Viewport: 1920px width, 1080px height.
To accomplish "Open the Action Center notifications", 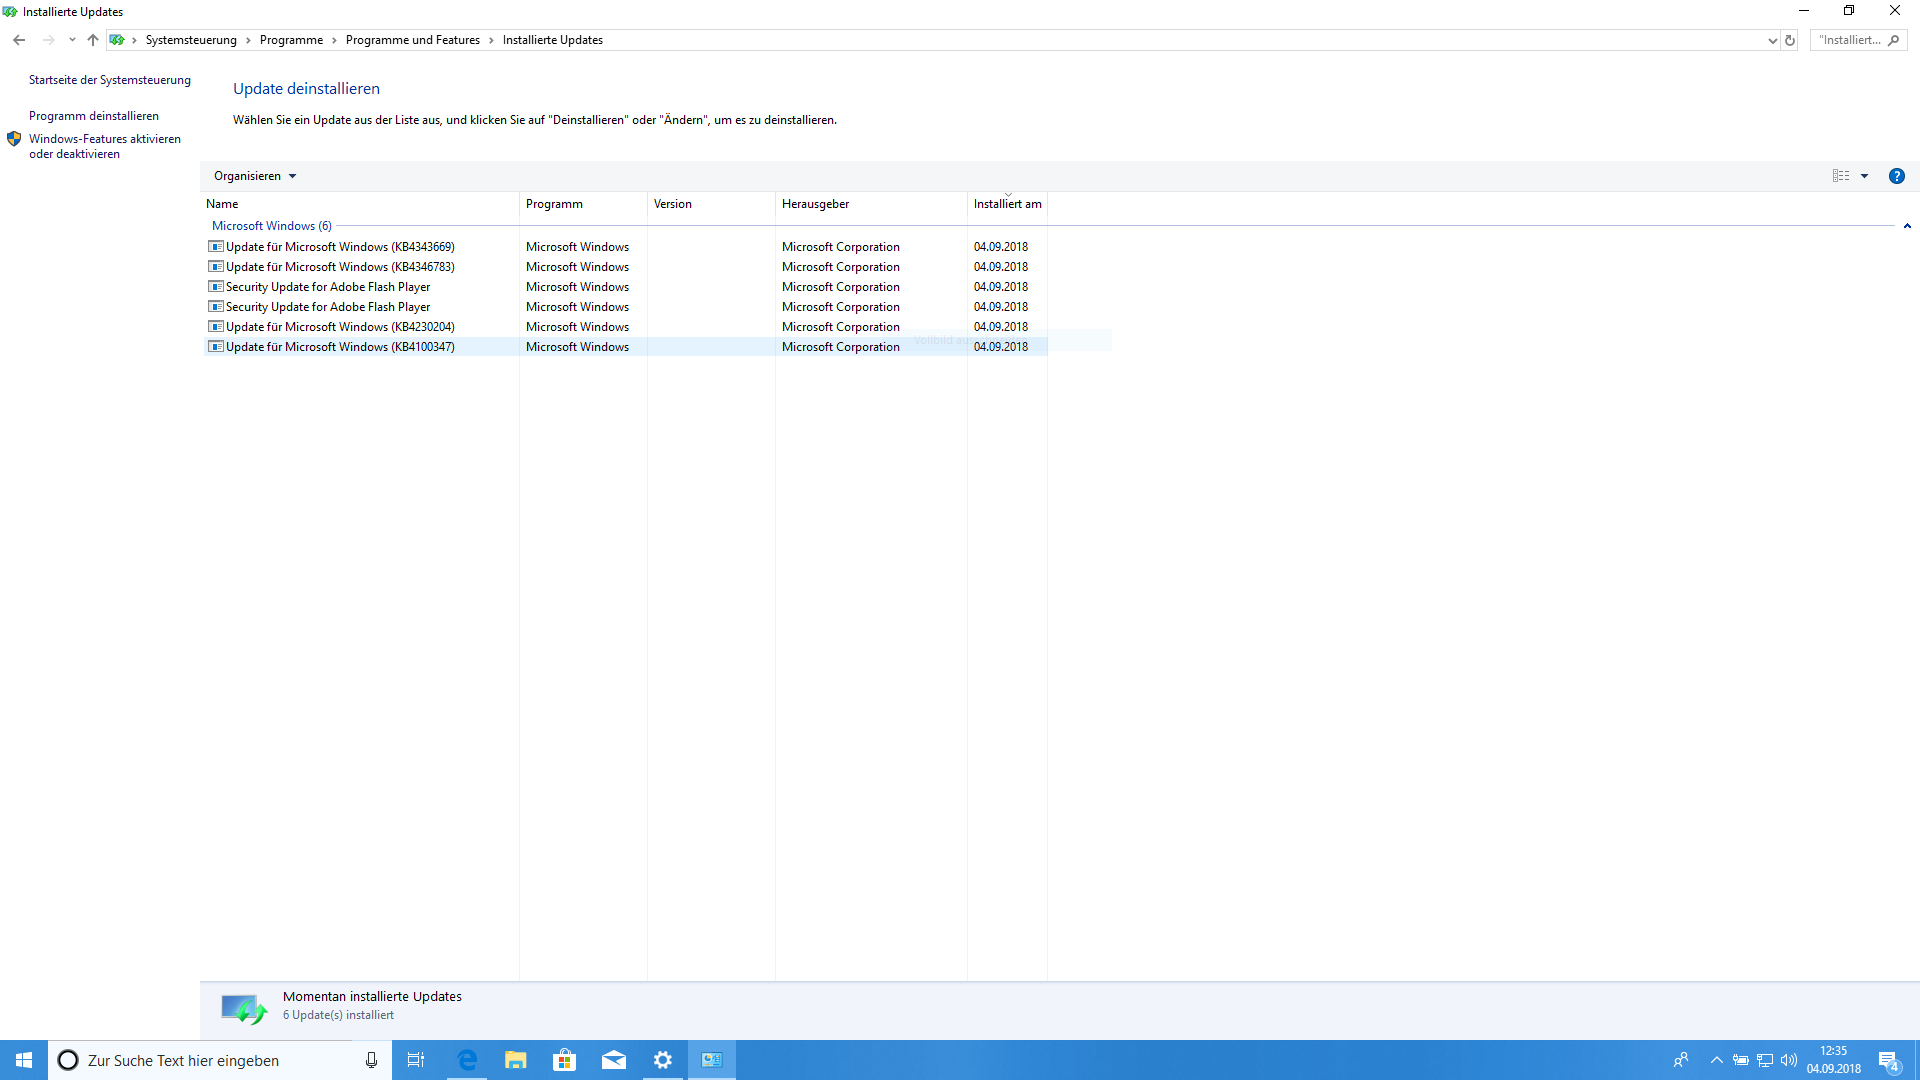I will (1889, 1060).
